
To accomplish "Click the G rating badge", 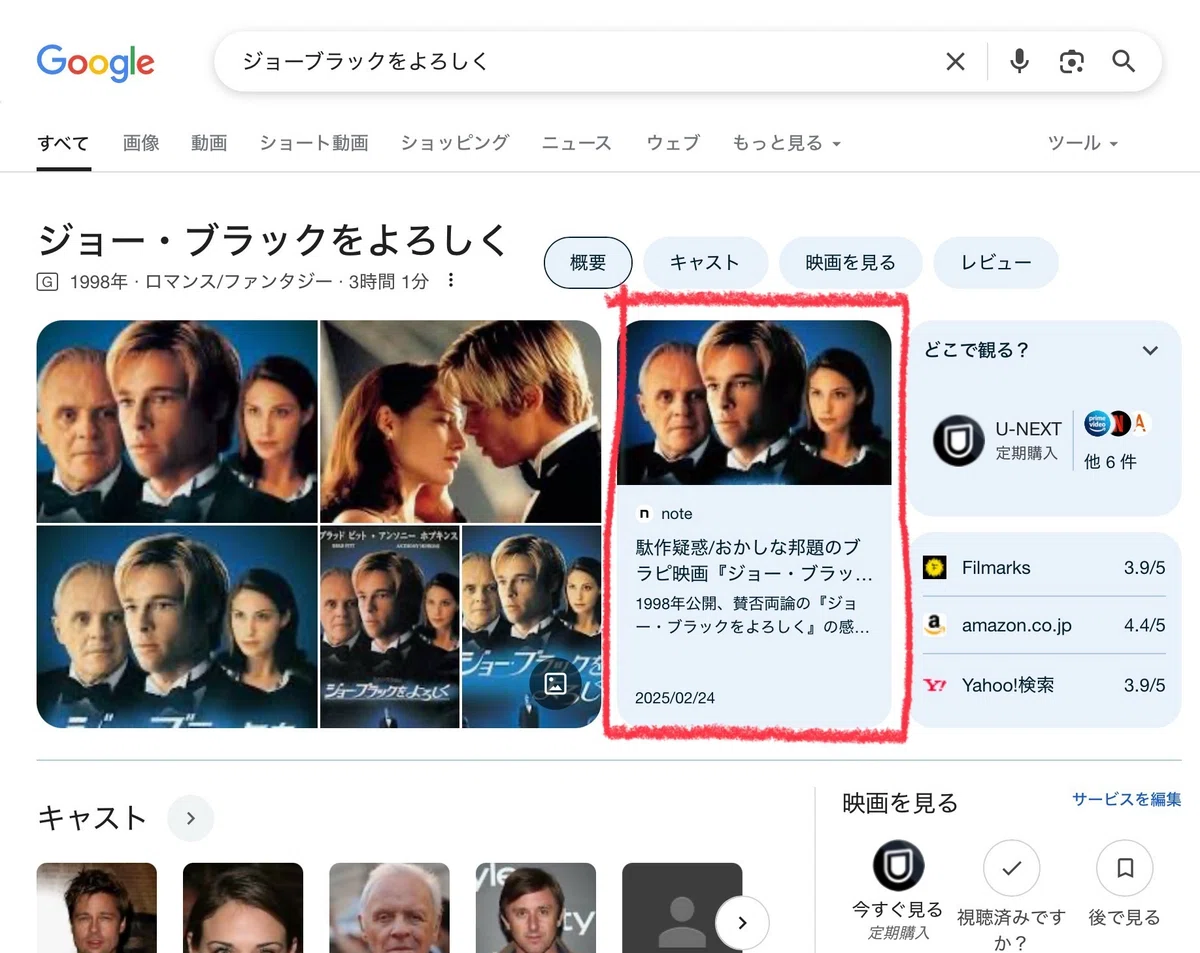I will (47, 282).
